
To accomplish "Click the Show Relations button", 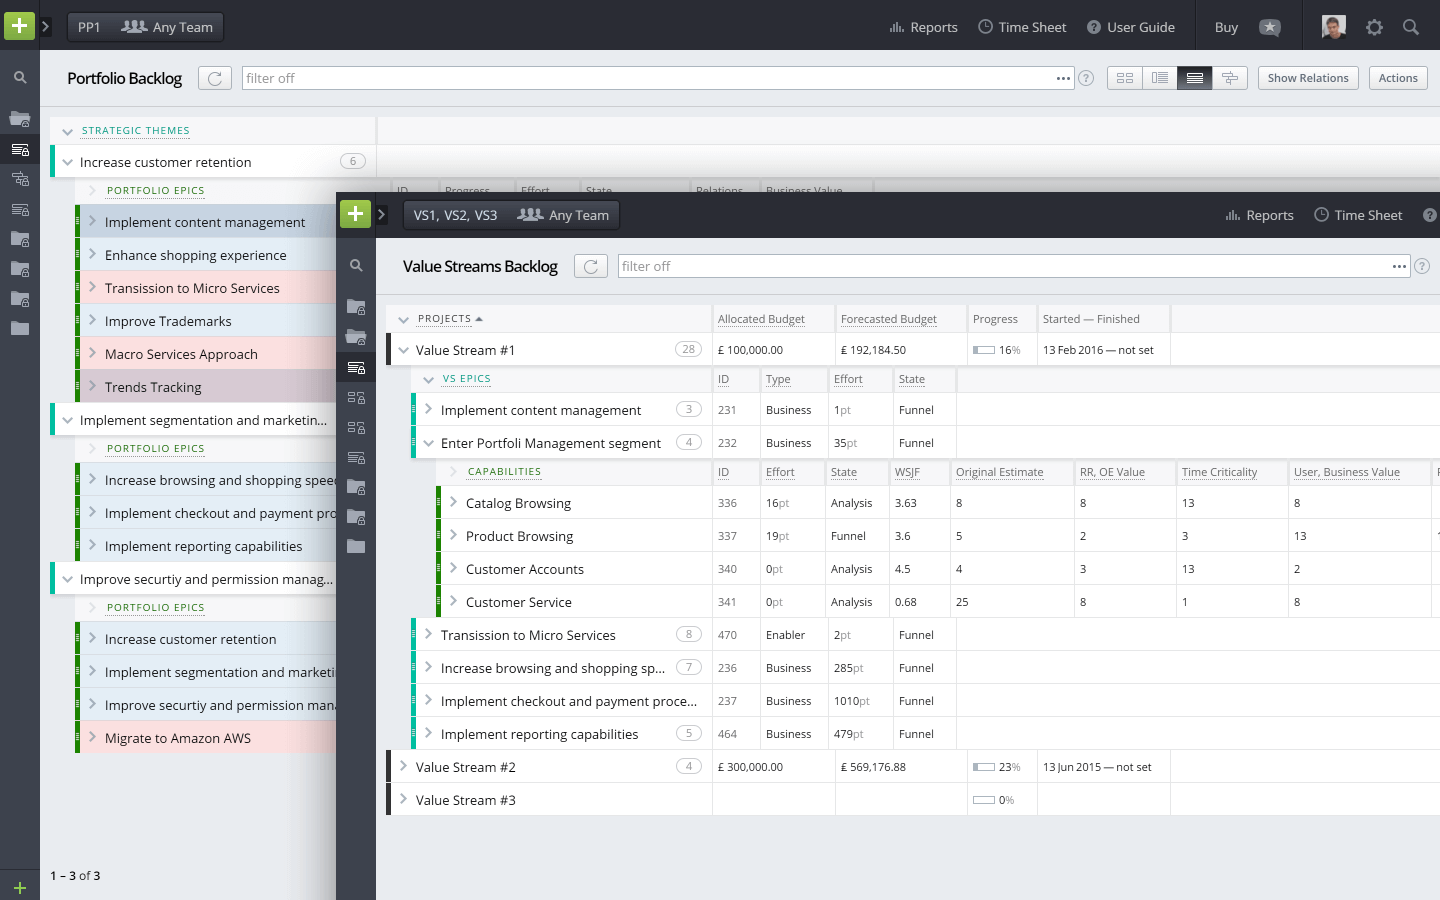I will [x=1308, y=78].
